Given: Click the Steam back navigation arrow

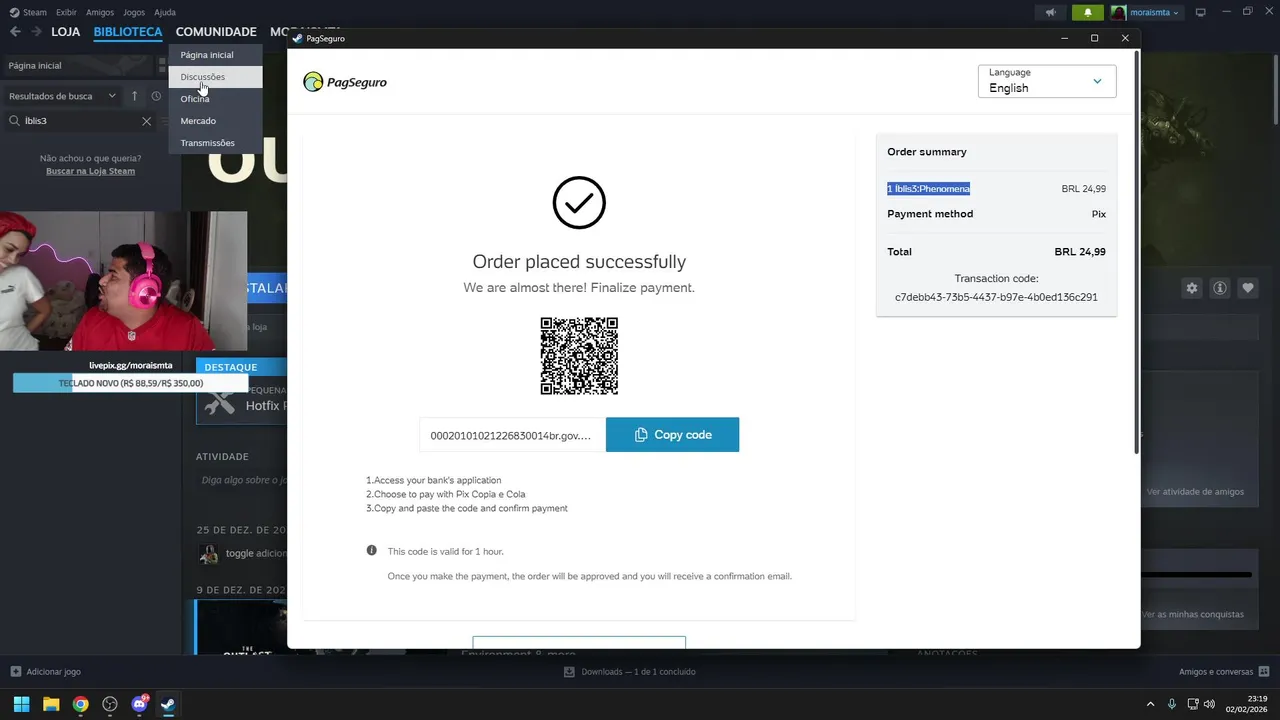Looking at the screenshot, I should (15, 32).
